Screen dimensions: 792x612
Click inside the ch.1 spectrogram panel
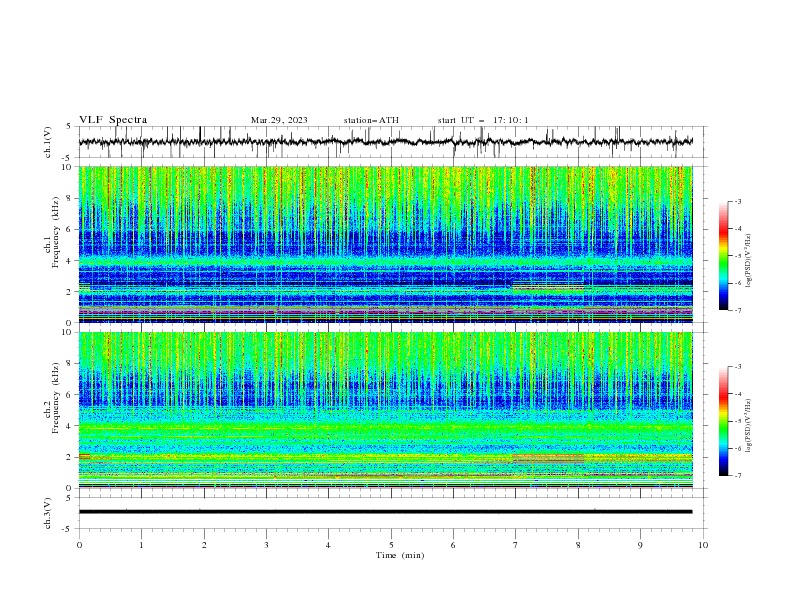386,244
